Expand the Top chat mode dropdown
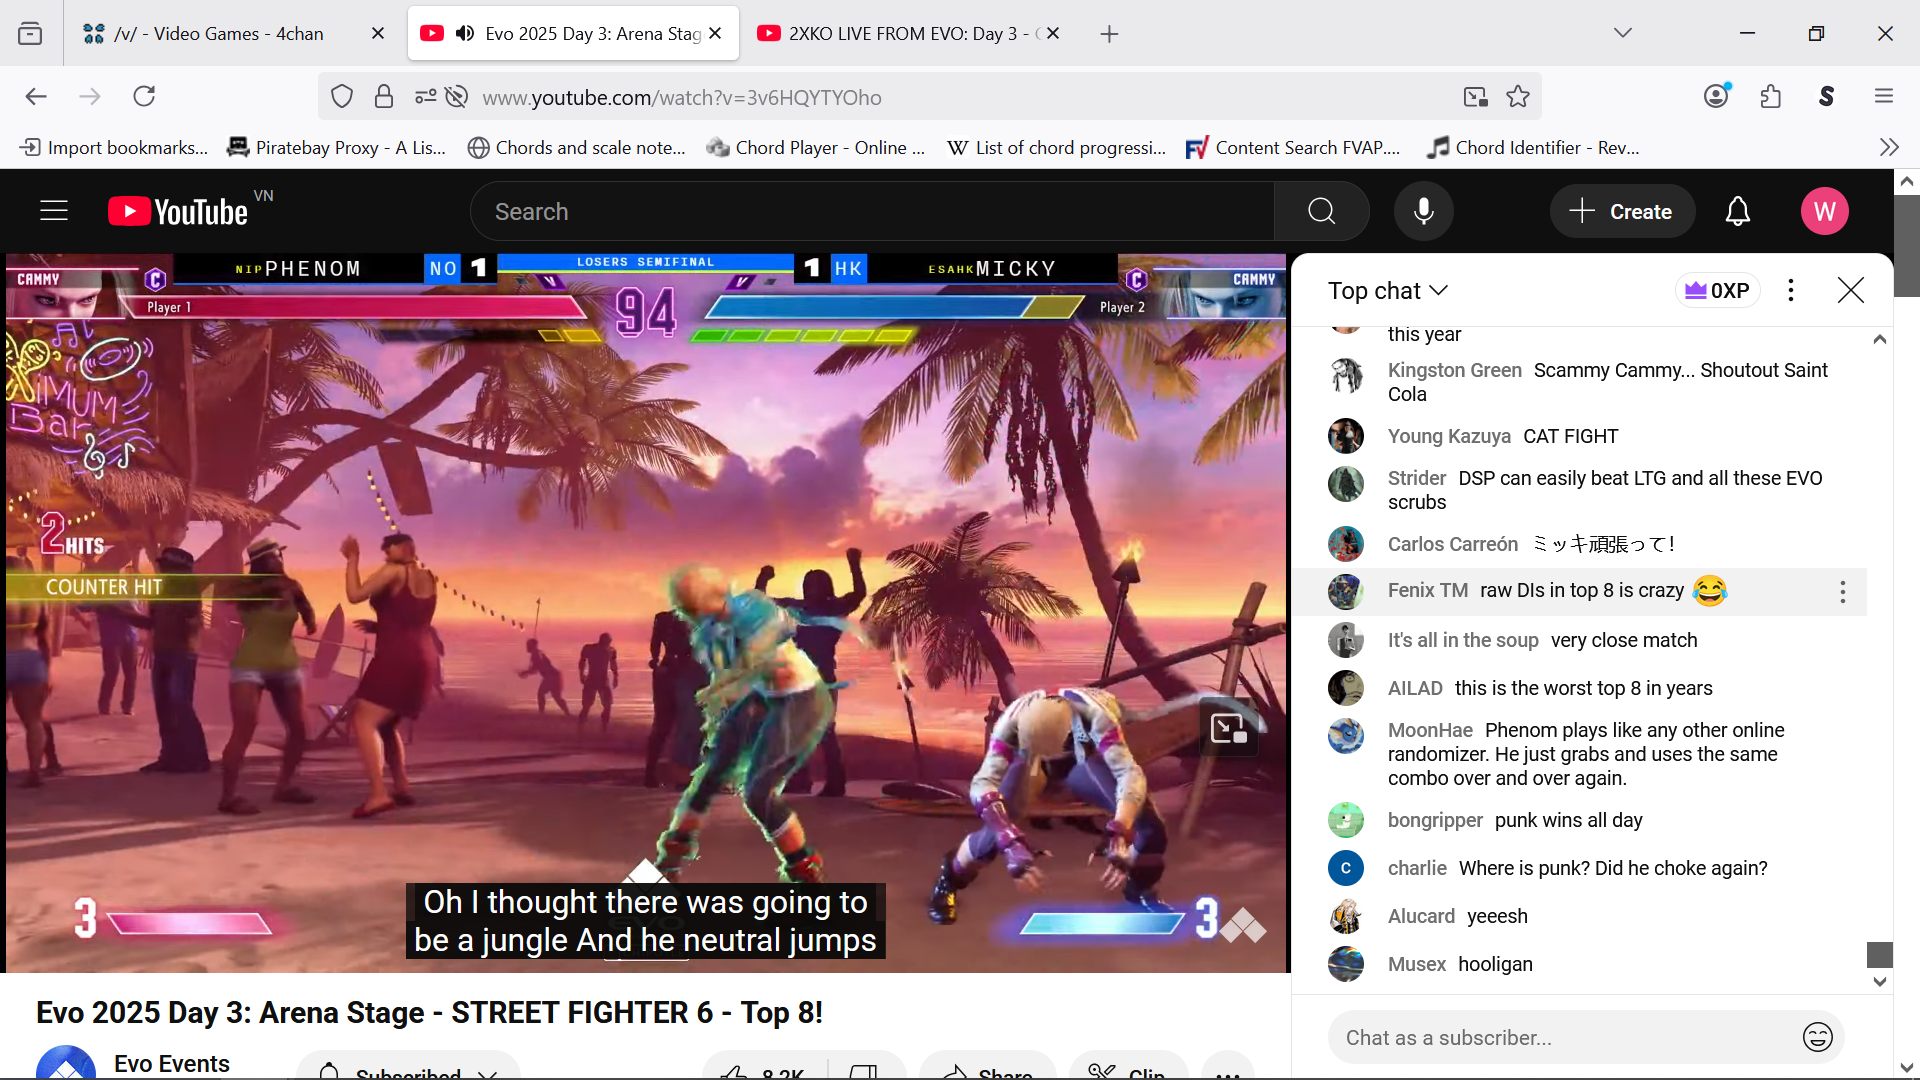Image resolution: width=1920 pixels, height=1080 pixels. 1388,290
